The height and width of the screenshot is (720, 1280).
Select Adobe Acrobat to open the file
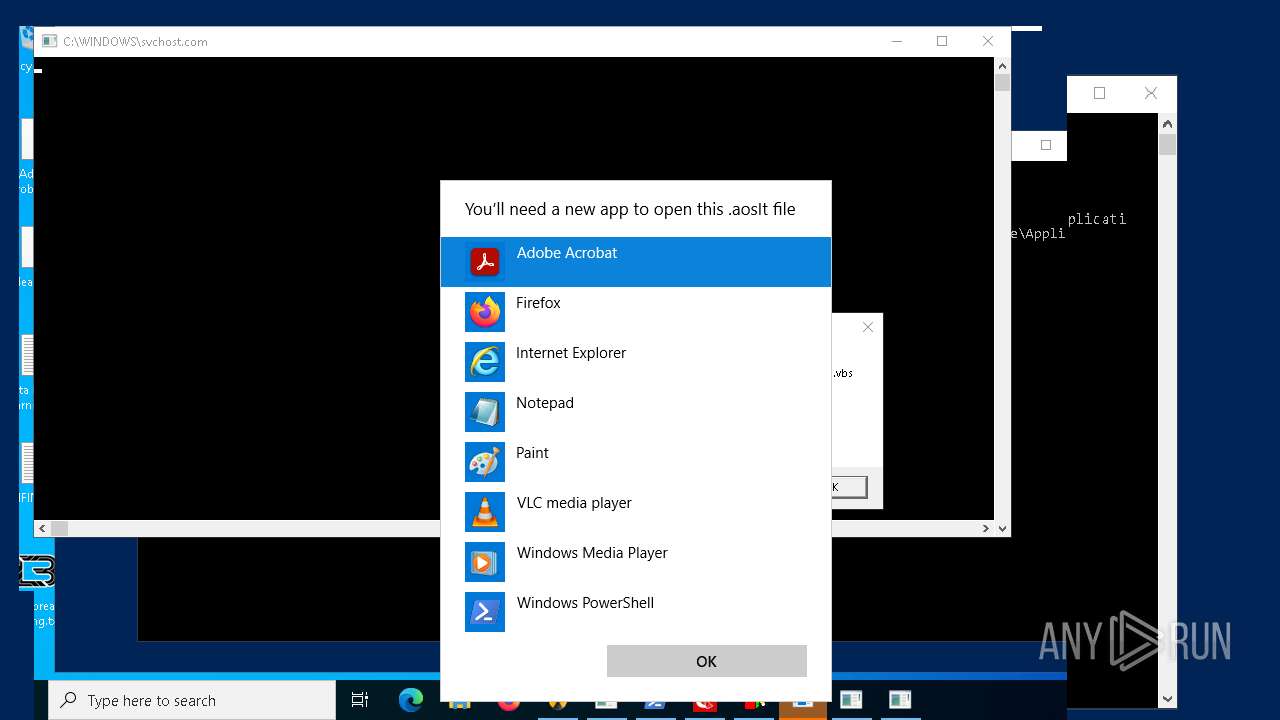(x=636, y=262)
